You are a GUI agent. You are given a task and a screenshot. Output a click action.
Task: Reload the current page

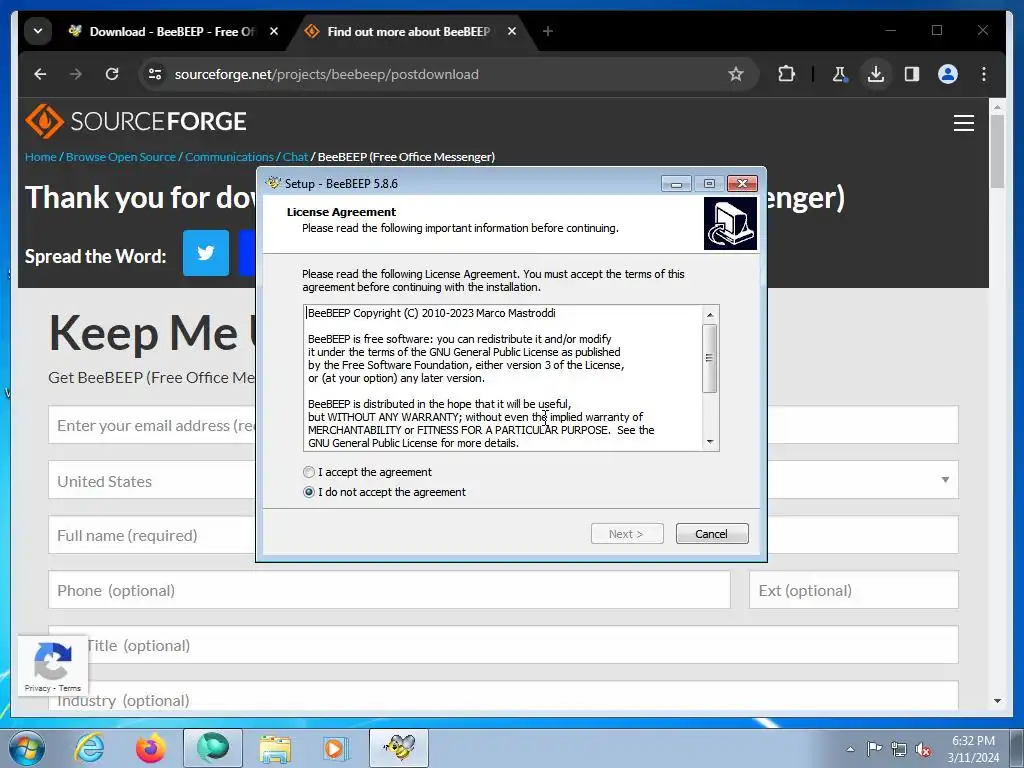[112, 74]
